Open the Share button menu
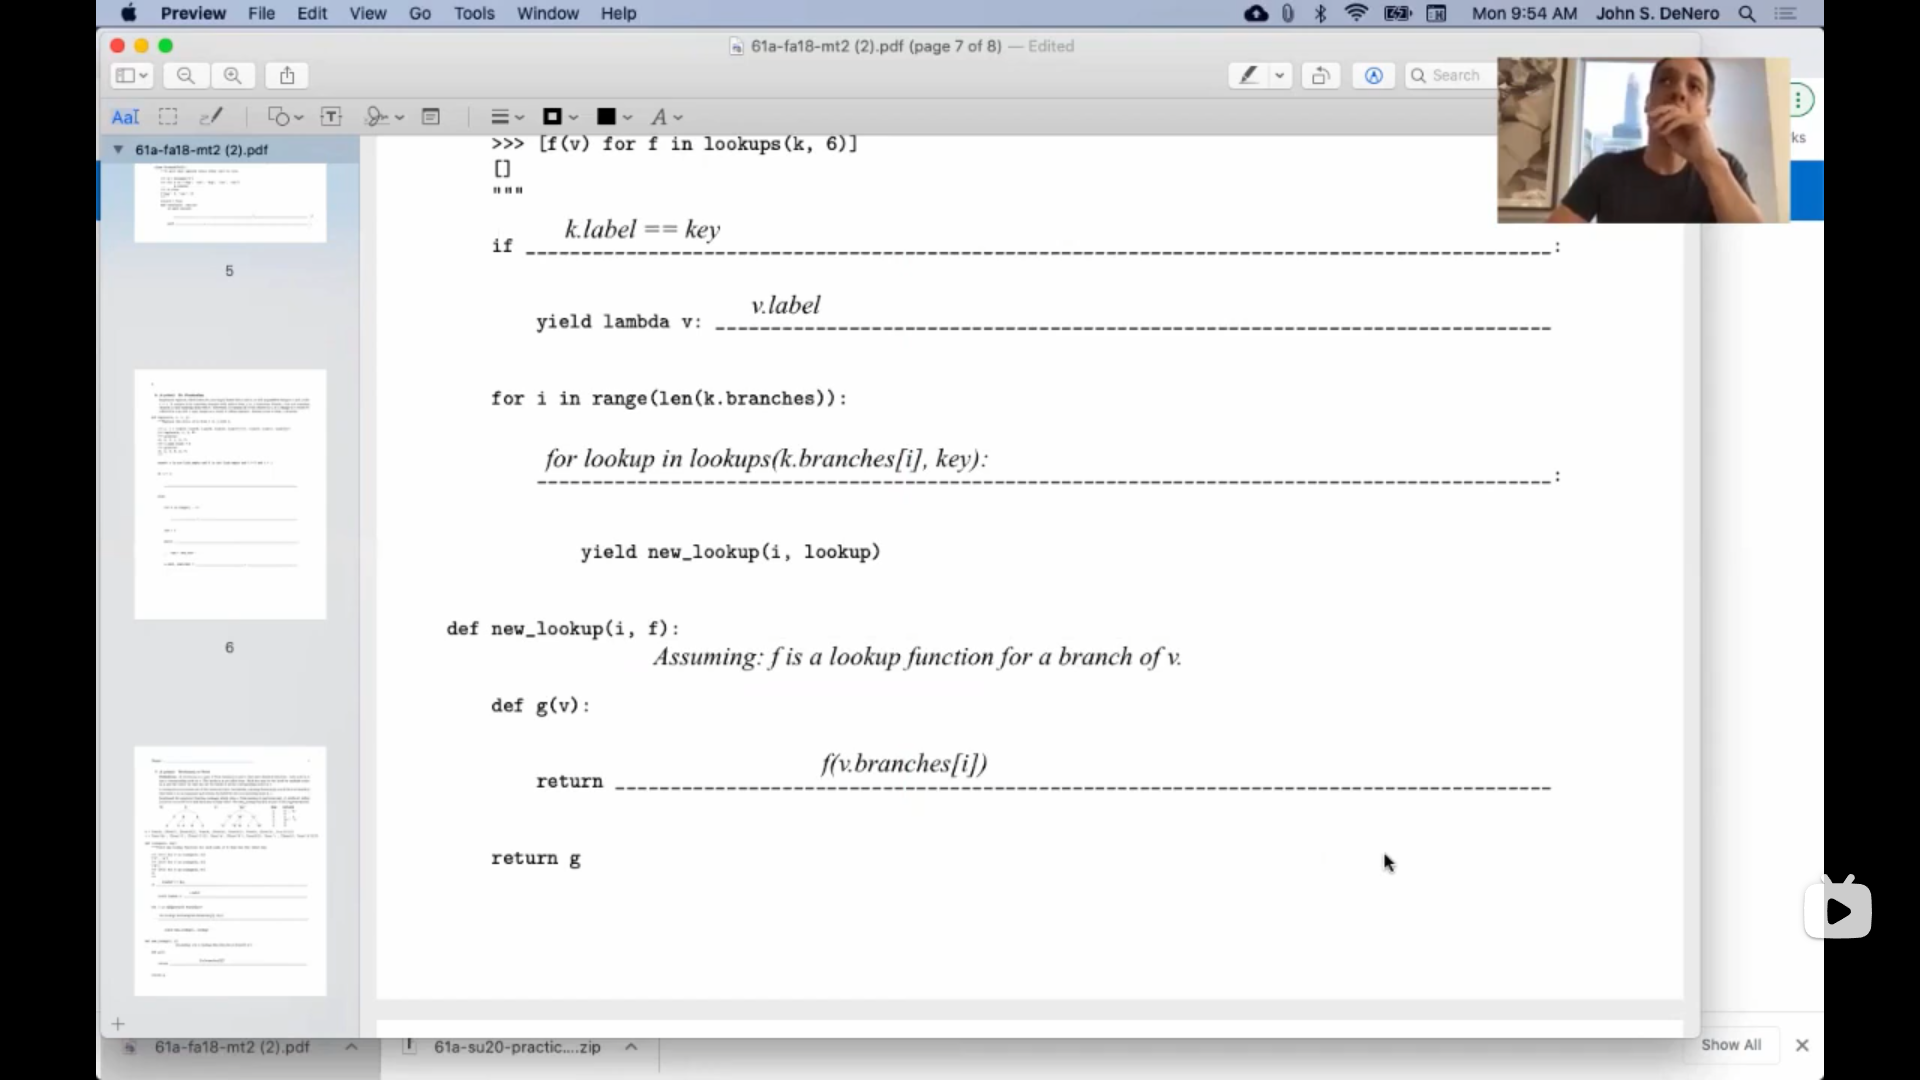 (x=287, y=76)
